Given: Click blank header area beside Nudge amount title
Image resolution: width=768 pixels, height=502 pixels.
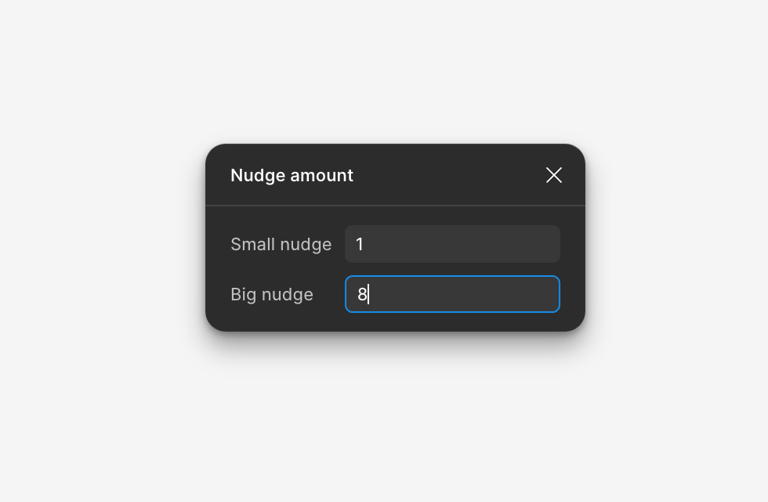Looking at the screenshot, I should coord(448,175).
